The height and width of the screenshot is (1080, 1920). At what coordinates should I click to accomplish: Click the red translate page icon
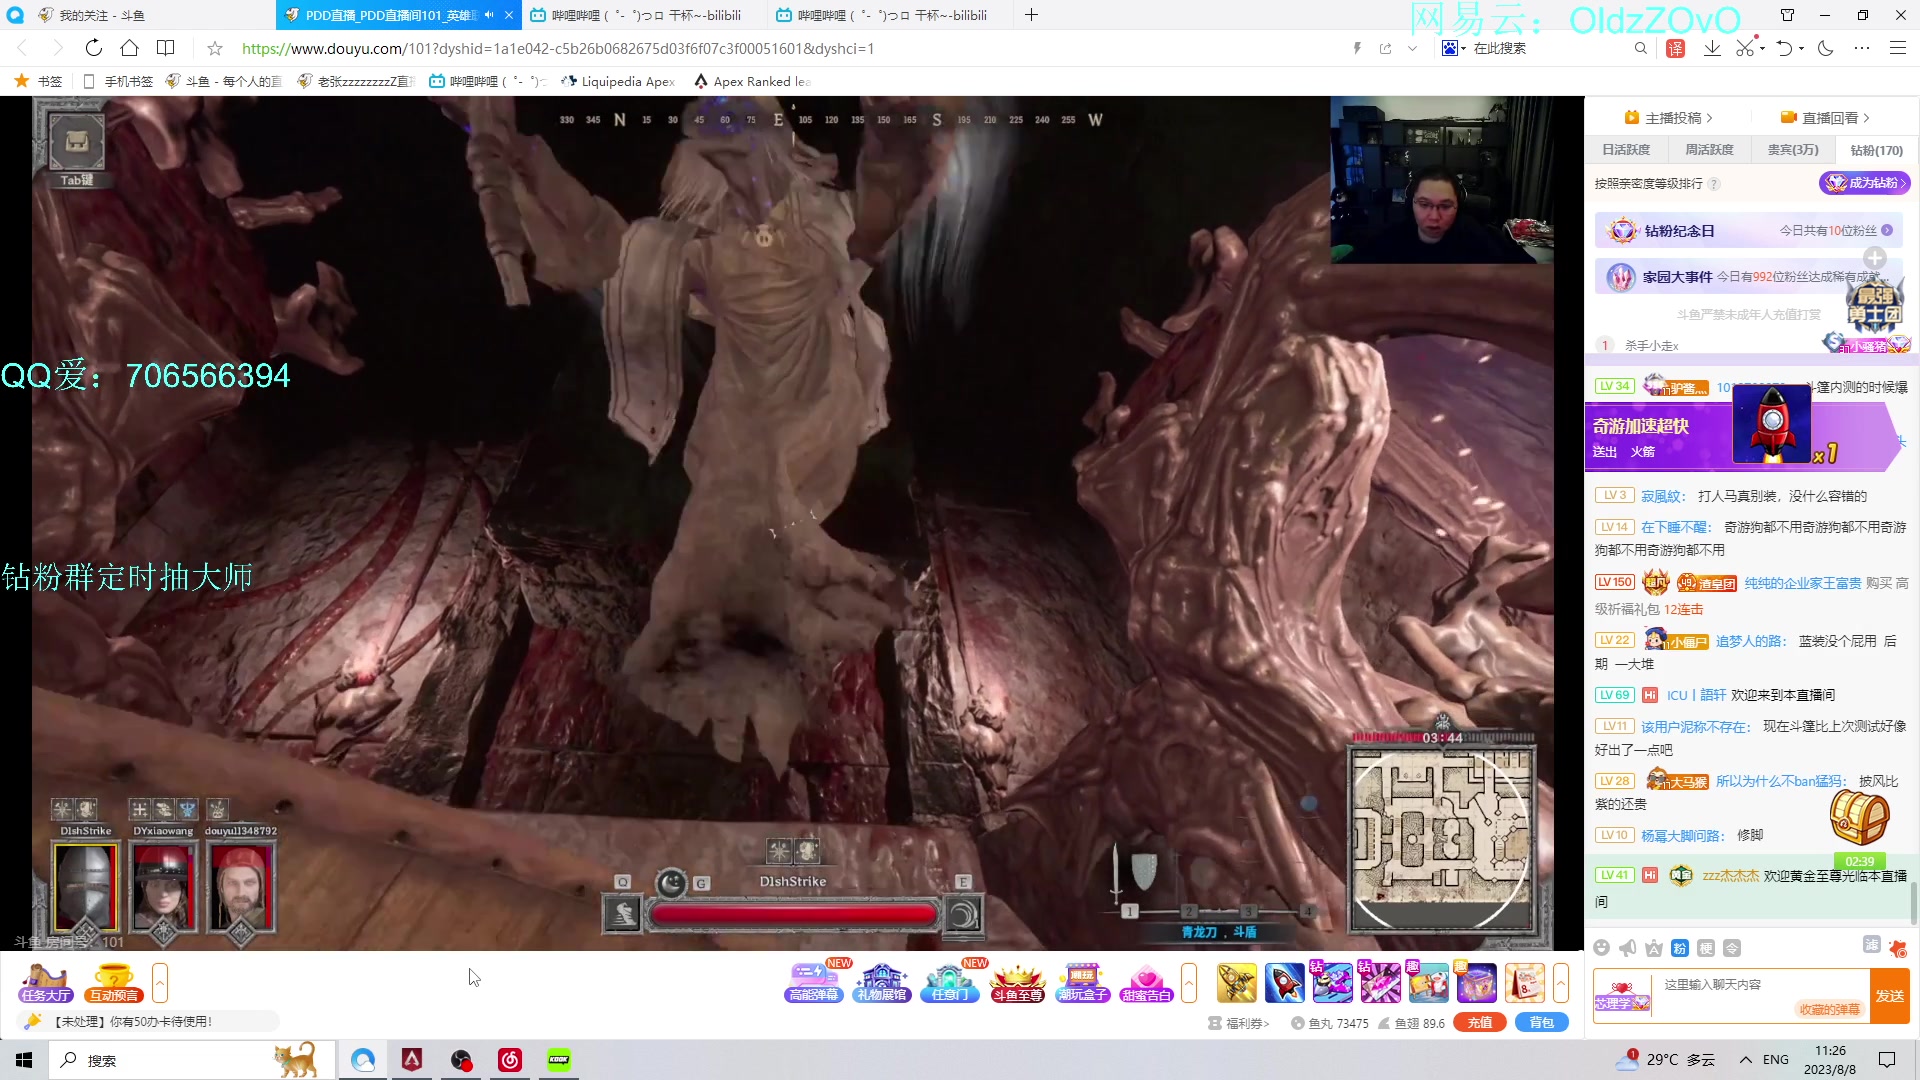coord(1676,48)
